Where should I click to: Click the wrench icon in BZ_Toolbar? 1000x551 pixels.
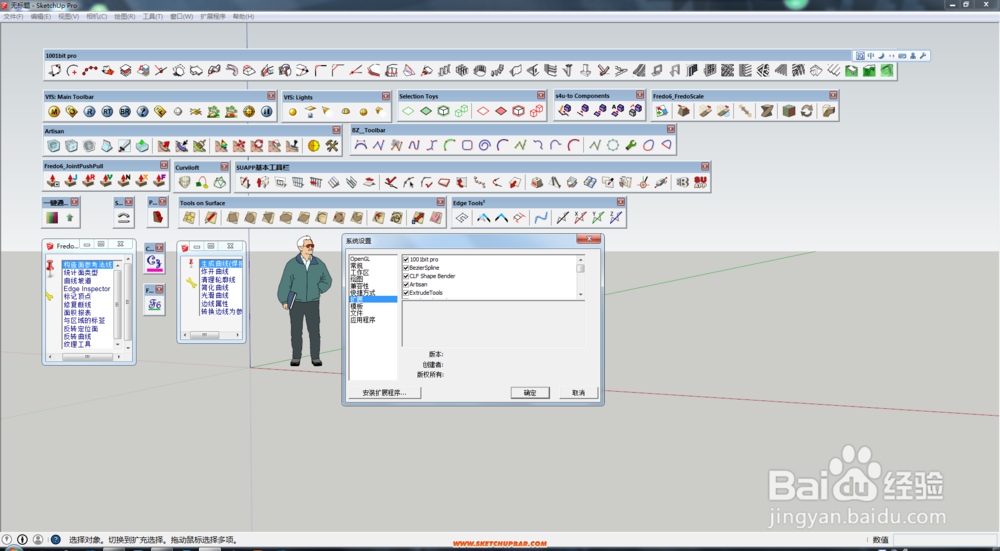click(x=631, y=145)
